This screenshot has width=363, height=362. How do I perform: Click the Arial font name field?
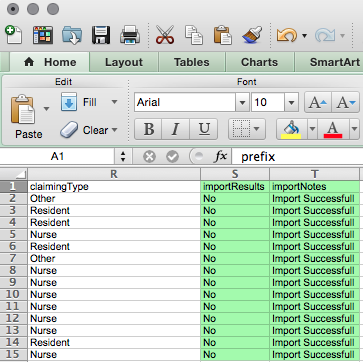coord(185,102)
